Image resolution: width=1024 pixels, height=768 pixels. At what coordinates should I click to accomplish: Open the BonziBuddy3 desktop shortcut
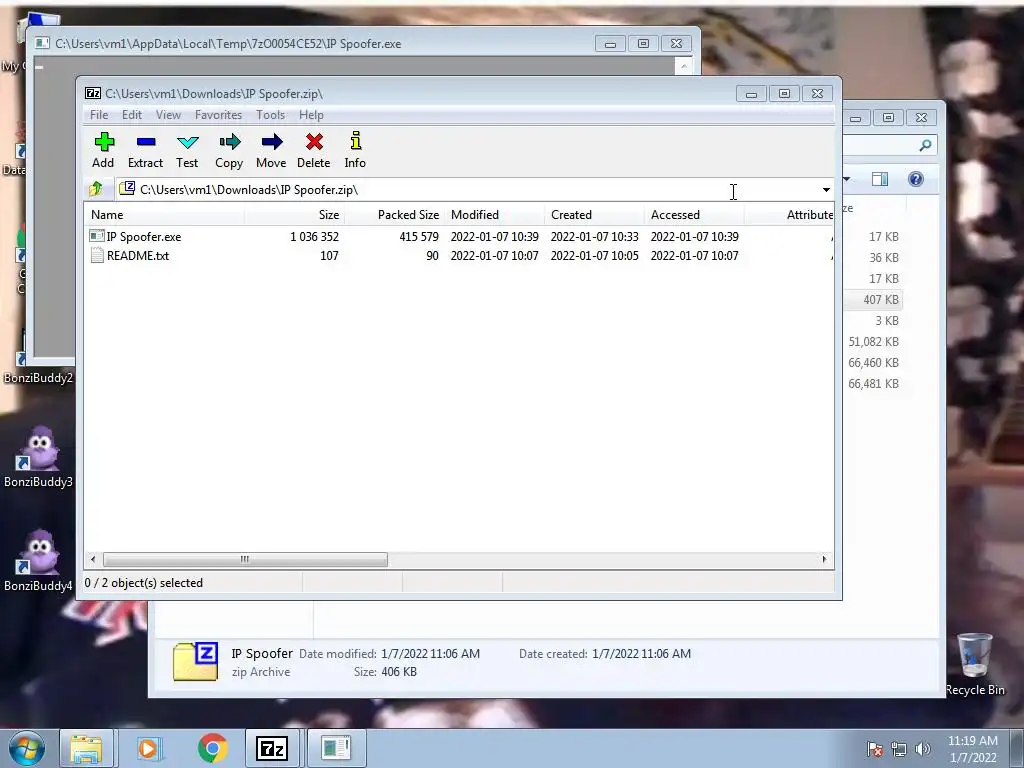pos(38,456)
